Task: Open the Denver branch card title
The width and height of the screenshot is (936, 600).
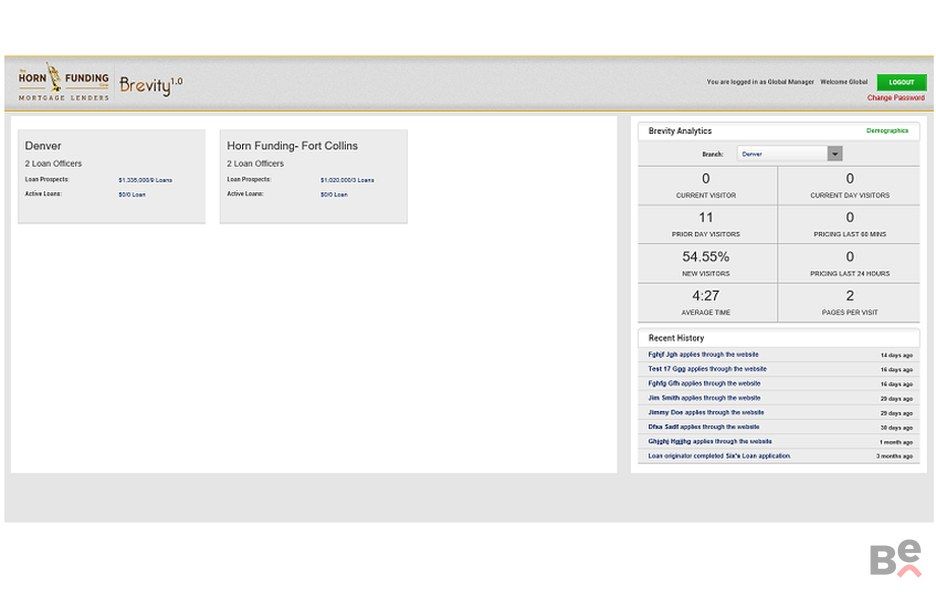Action: (43, 146)
